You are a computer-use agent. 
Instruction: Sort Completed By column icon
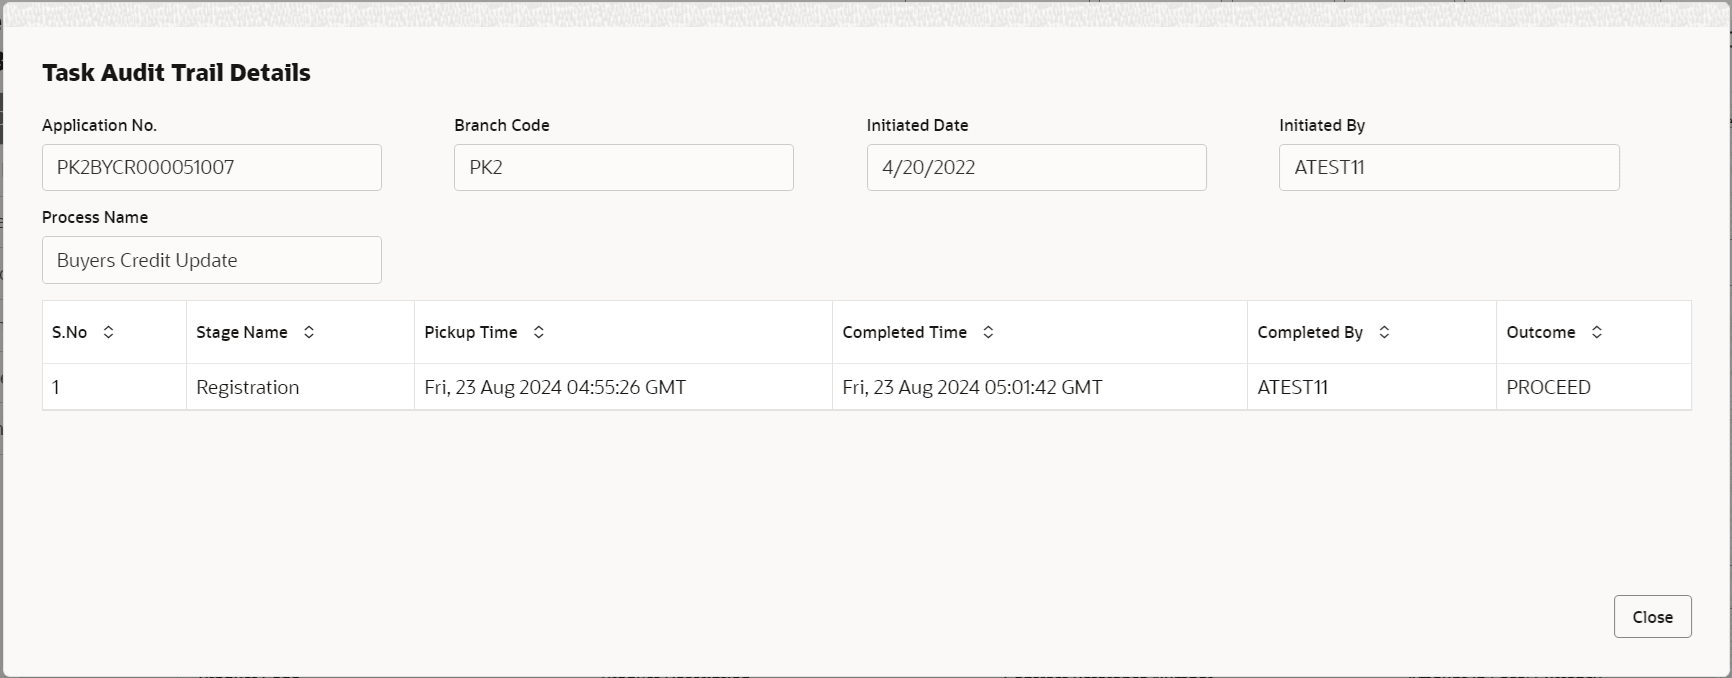(1384, 332)
